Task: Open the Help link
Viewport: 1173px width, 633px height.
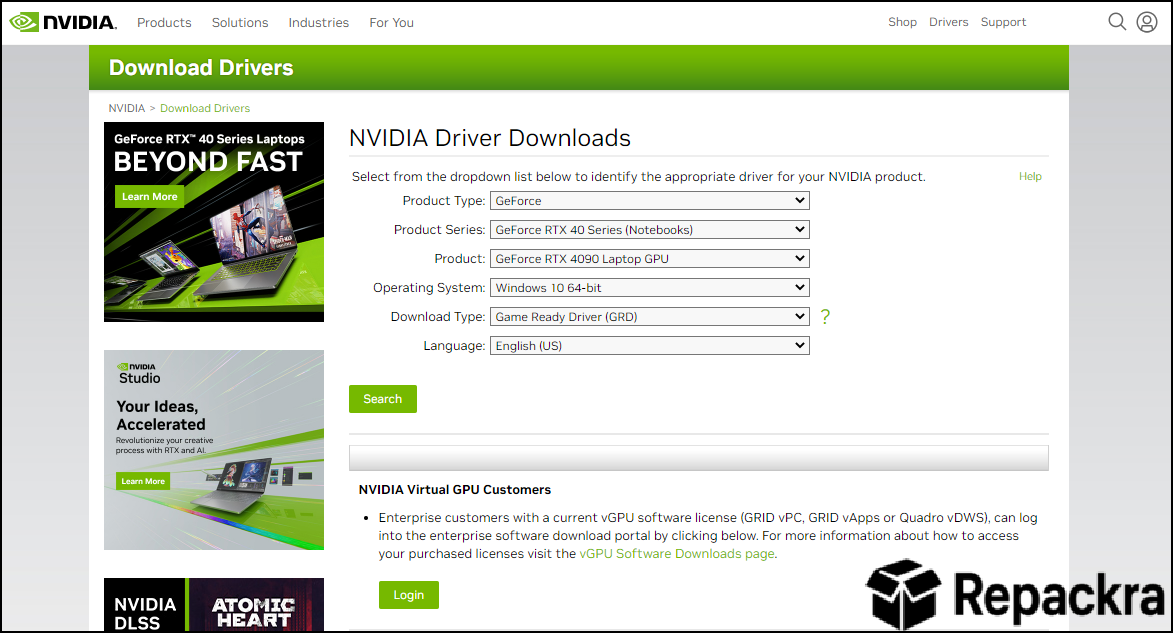Action: click(1030, 177)
